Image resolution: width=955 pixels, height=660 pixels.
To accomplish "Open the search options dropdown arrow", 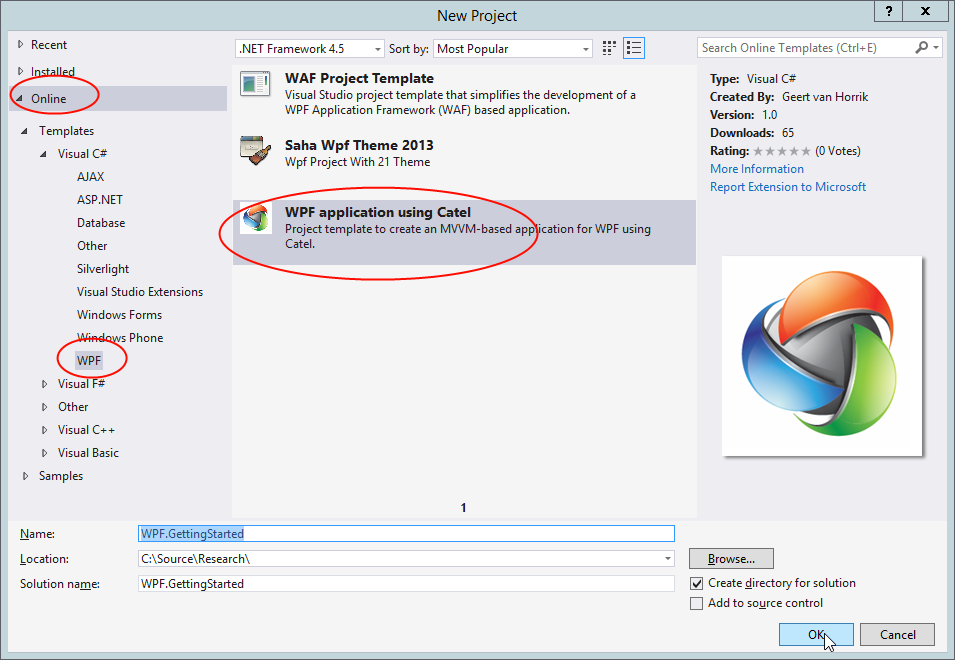I will click(936, 47).
